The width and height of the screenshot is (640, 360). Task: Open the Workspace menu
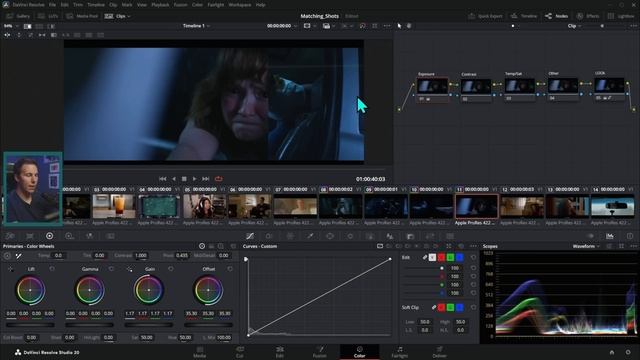240,5
